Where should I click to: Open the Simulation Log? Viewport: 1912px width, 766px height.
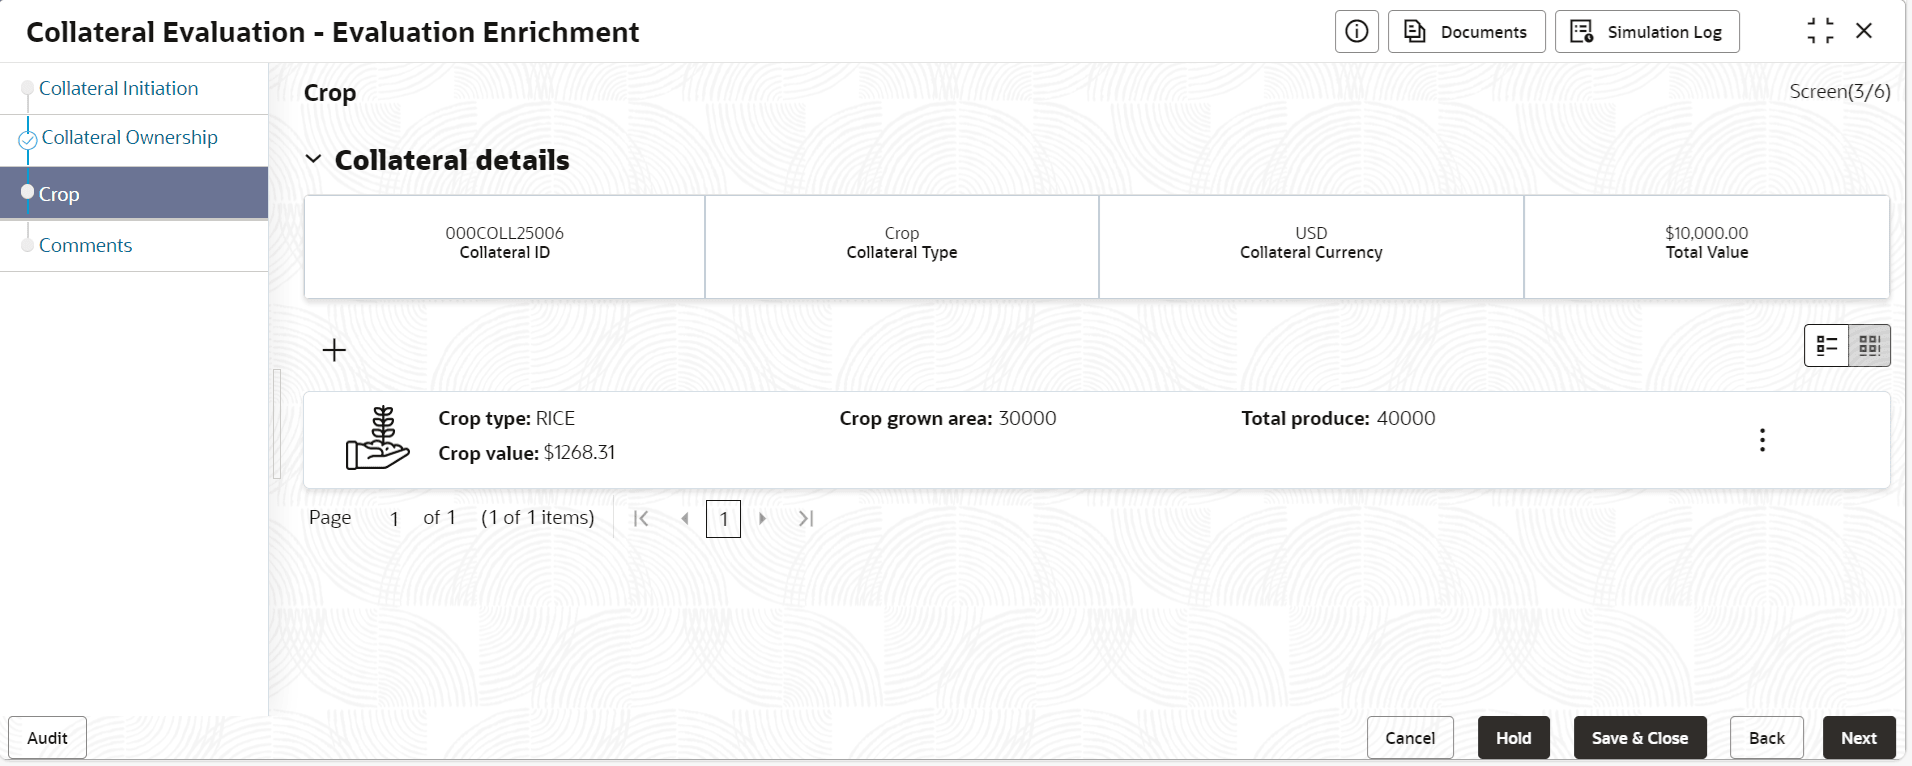point(1646,32)
